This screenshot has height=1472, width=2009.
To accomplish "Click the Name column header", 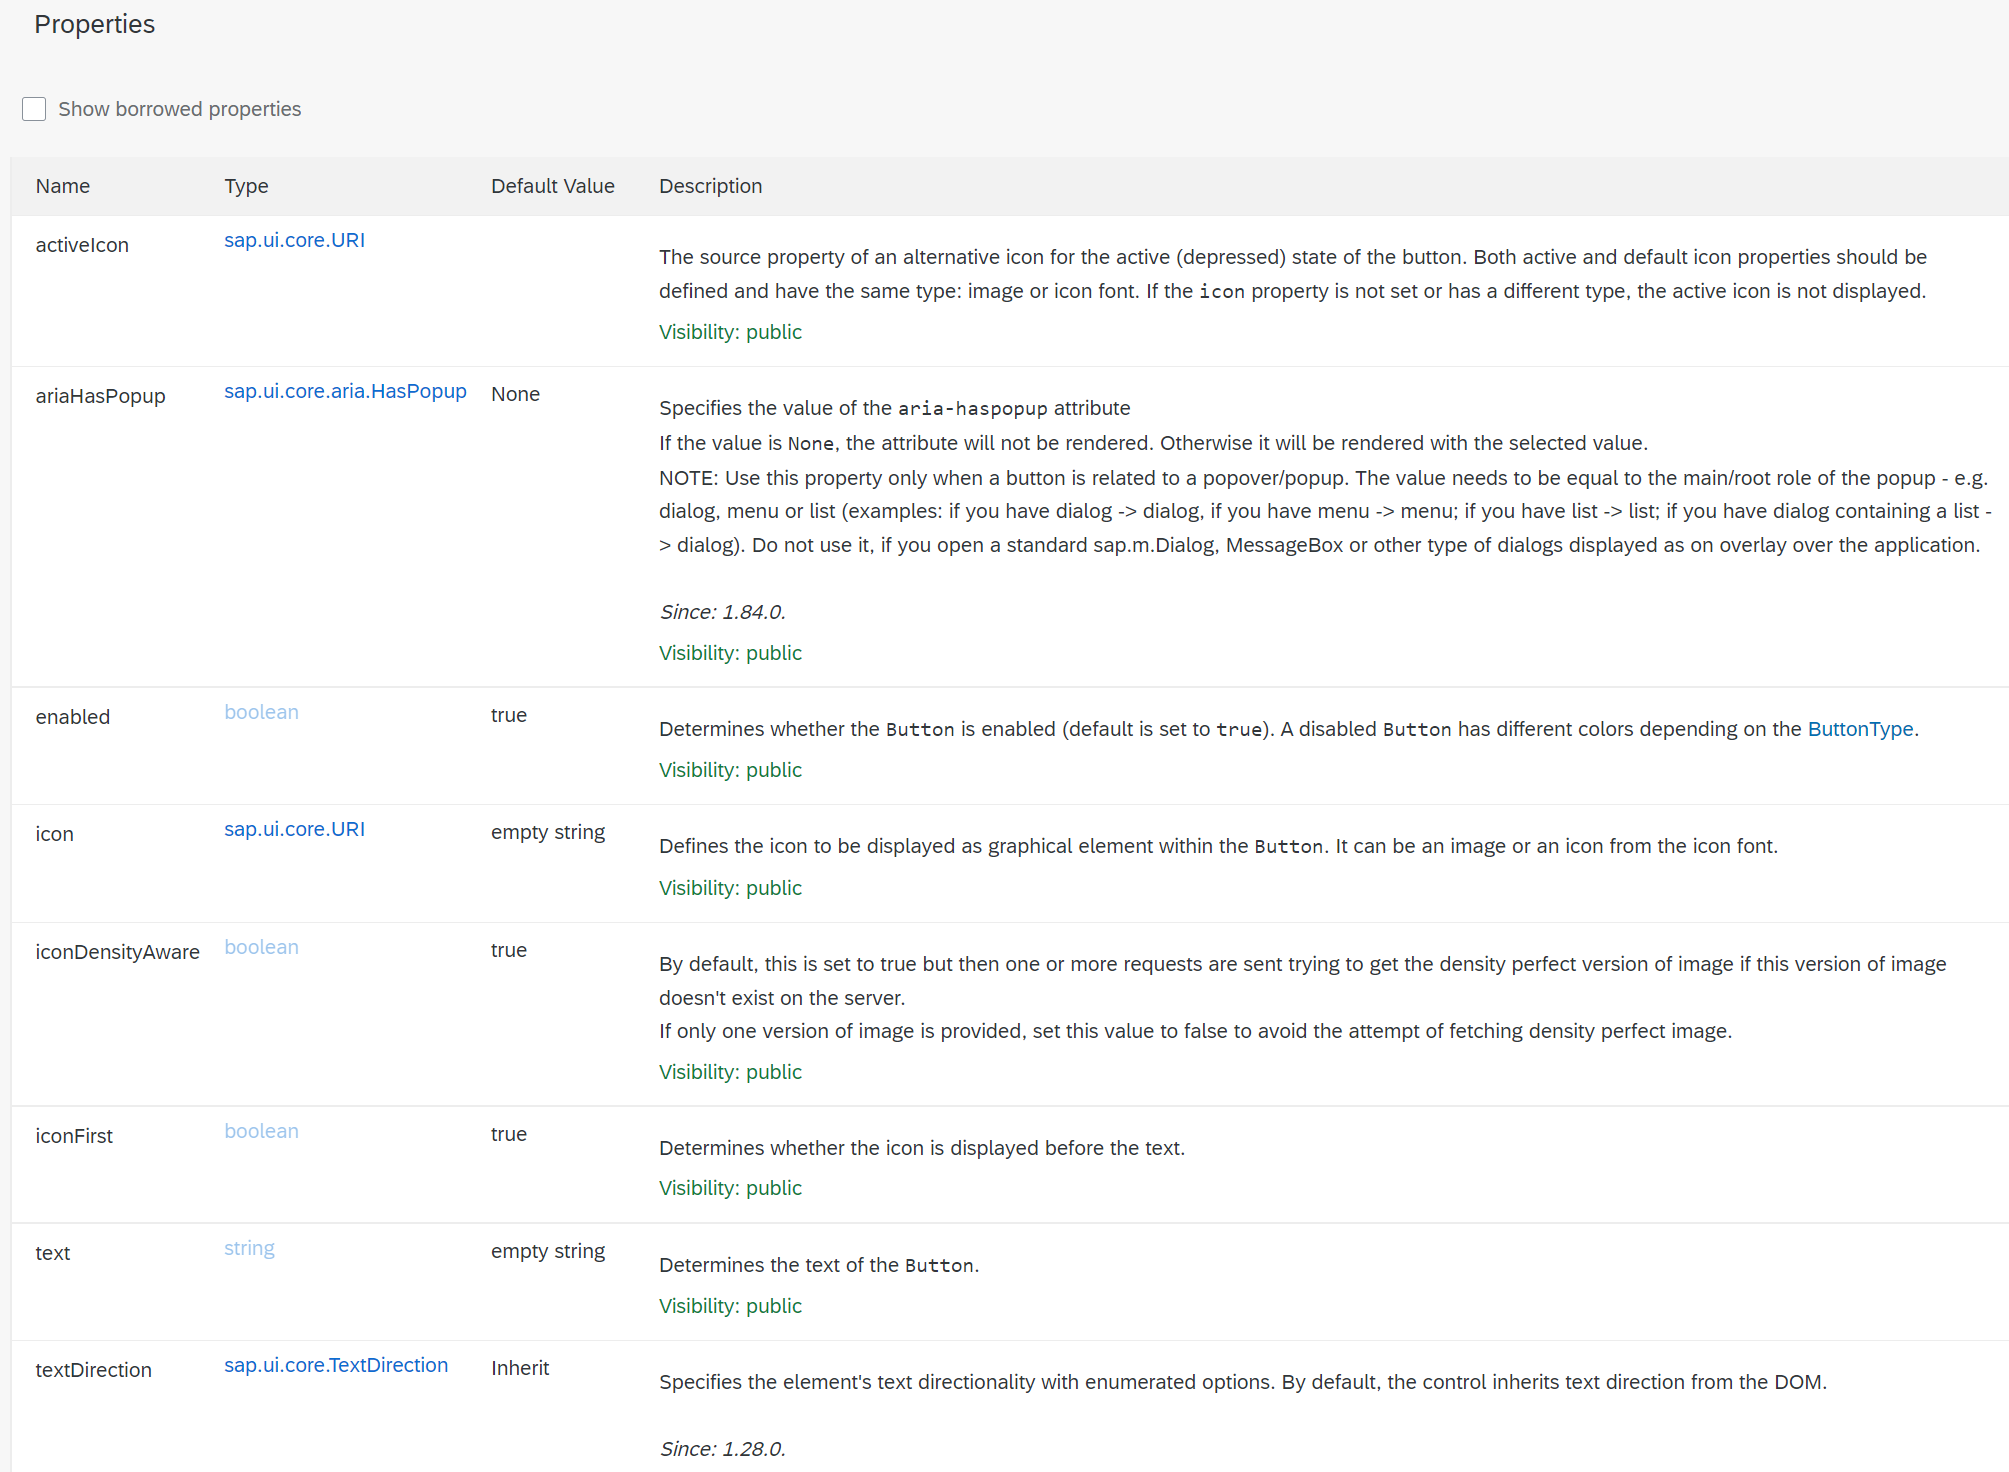I will pyautogui.click(x=63, y=186).
